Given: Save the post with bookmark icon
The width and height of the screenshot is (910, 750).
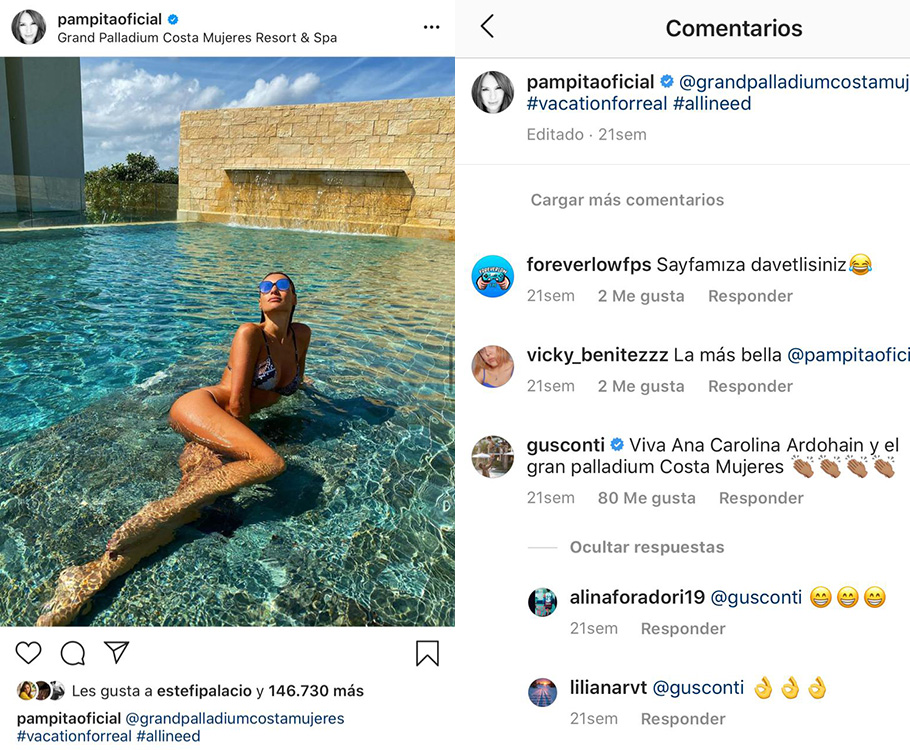Looking at the screenshot, I should [x=427, y=653].
